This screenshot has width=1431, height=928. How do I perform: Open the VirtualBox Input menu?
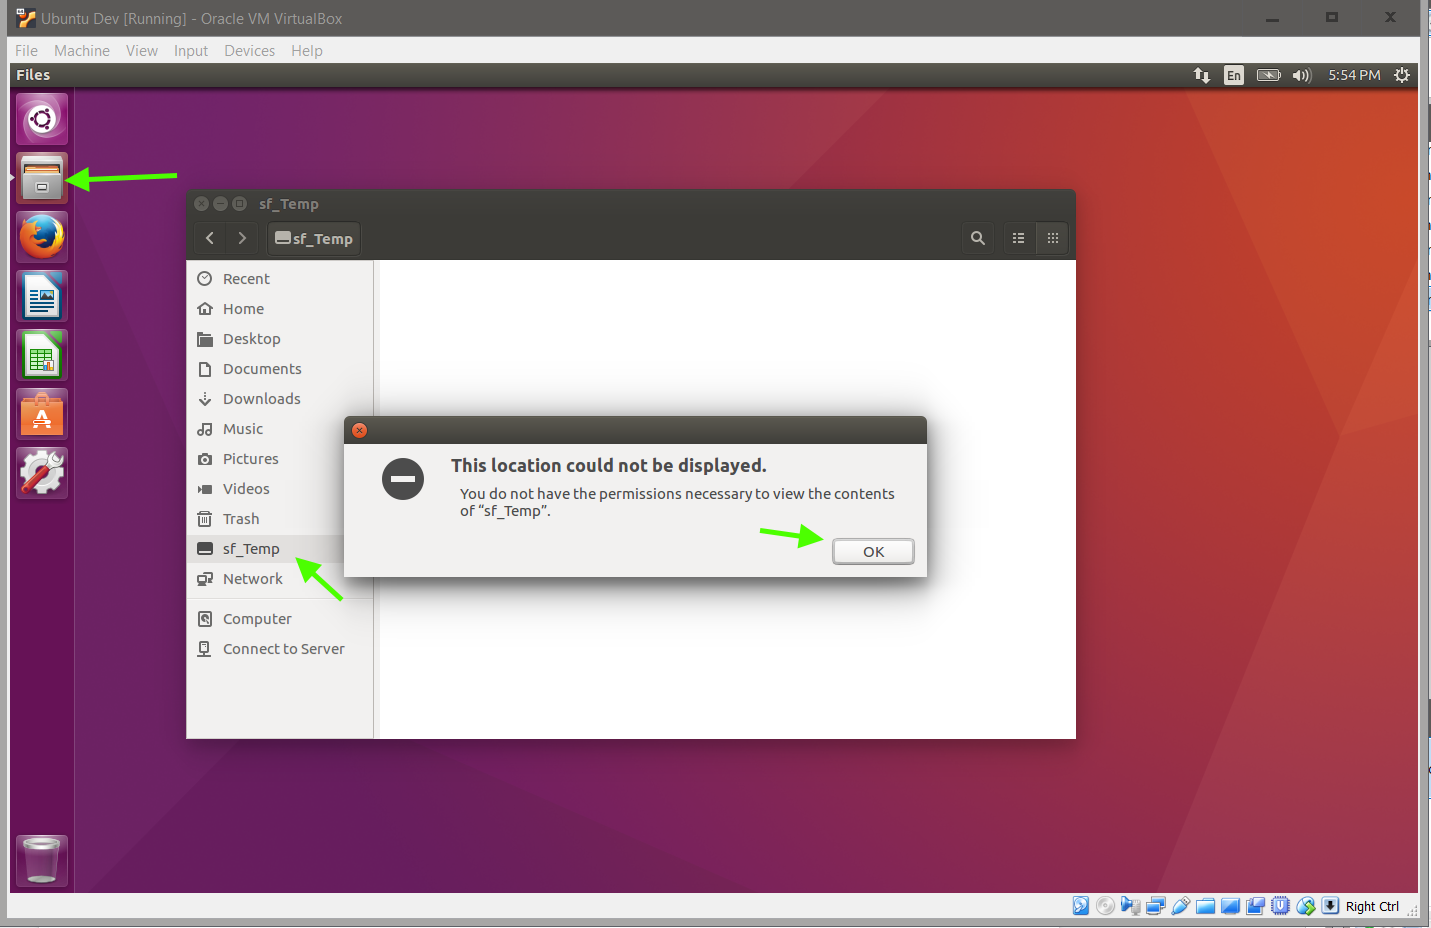click(191, 51)
